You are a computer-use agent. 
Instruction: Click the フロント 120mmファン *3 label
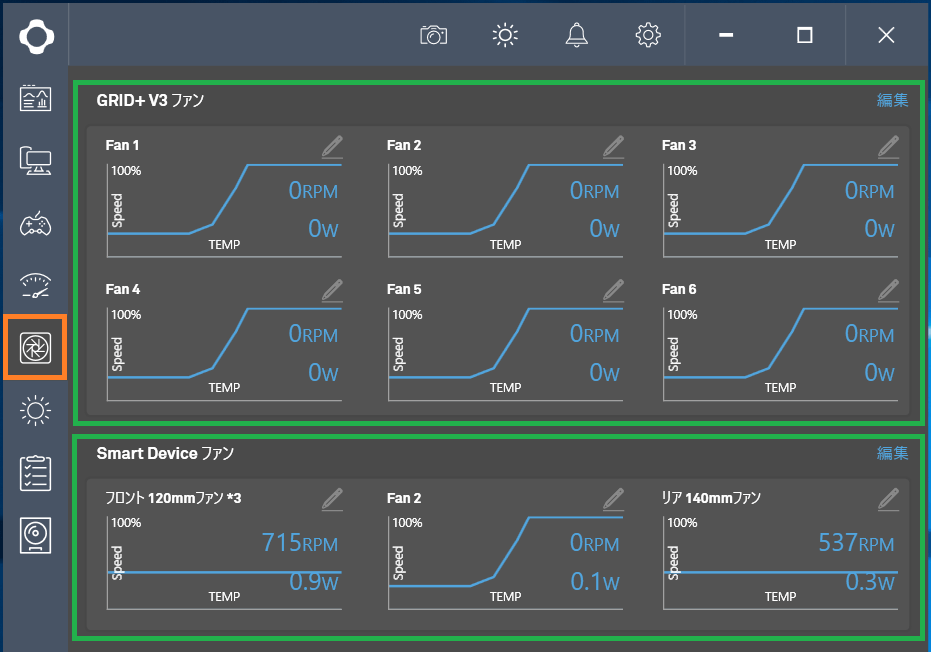tap(173, 498)
